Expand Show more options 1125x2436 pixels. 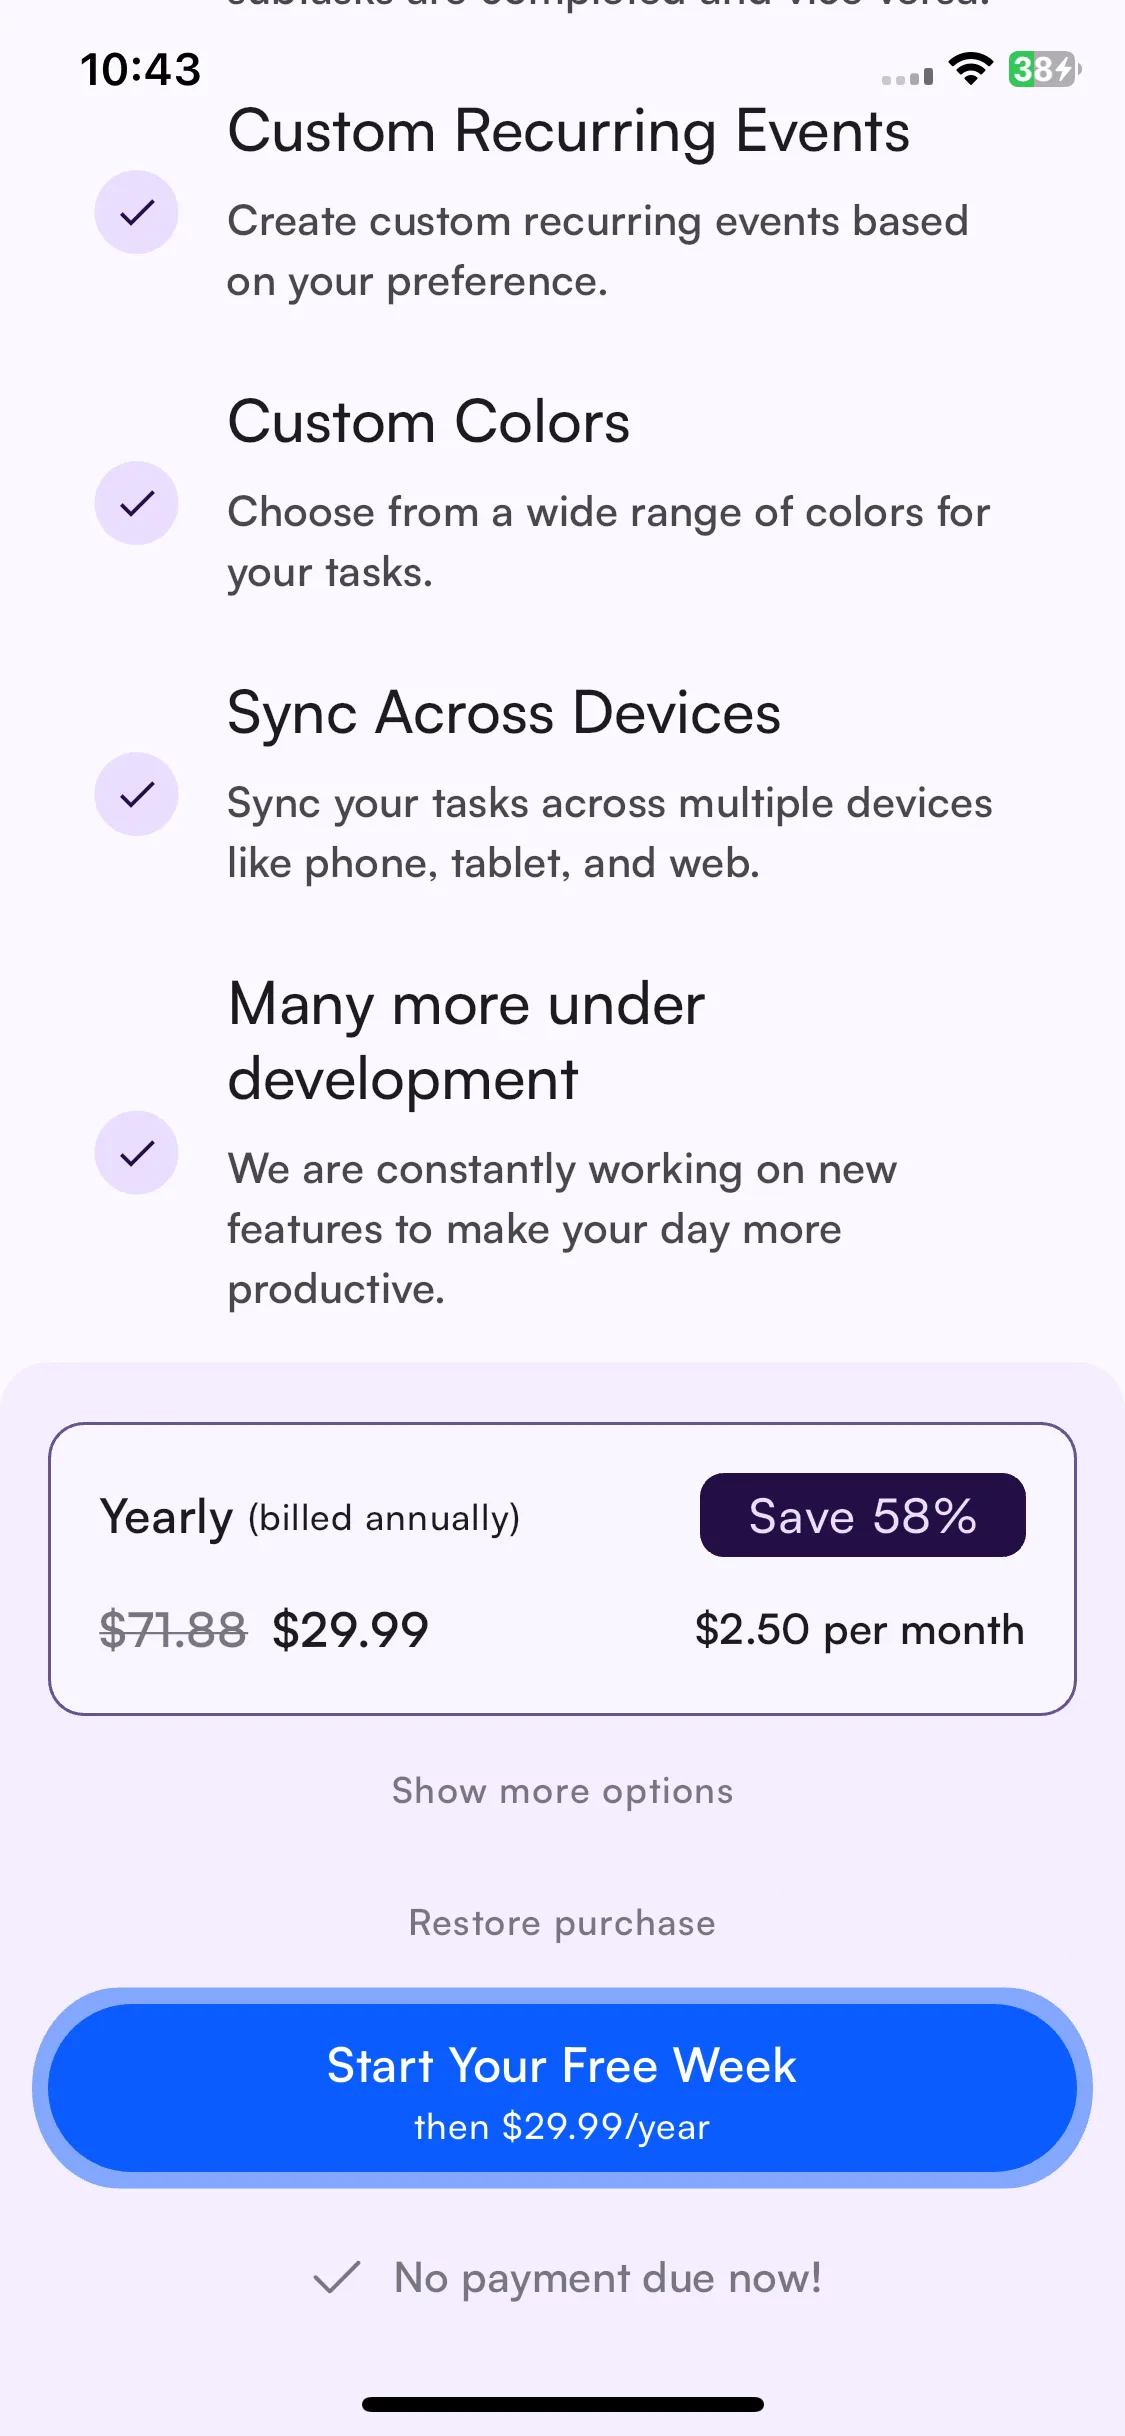pos(562,1791)
